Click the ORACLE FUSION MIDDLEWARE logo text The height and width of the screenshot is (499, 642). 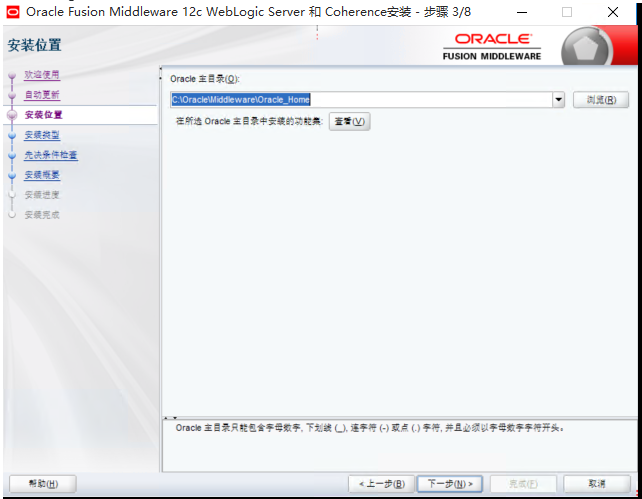coord(492,47)
